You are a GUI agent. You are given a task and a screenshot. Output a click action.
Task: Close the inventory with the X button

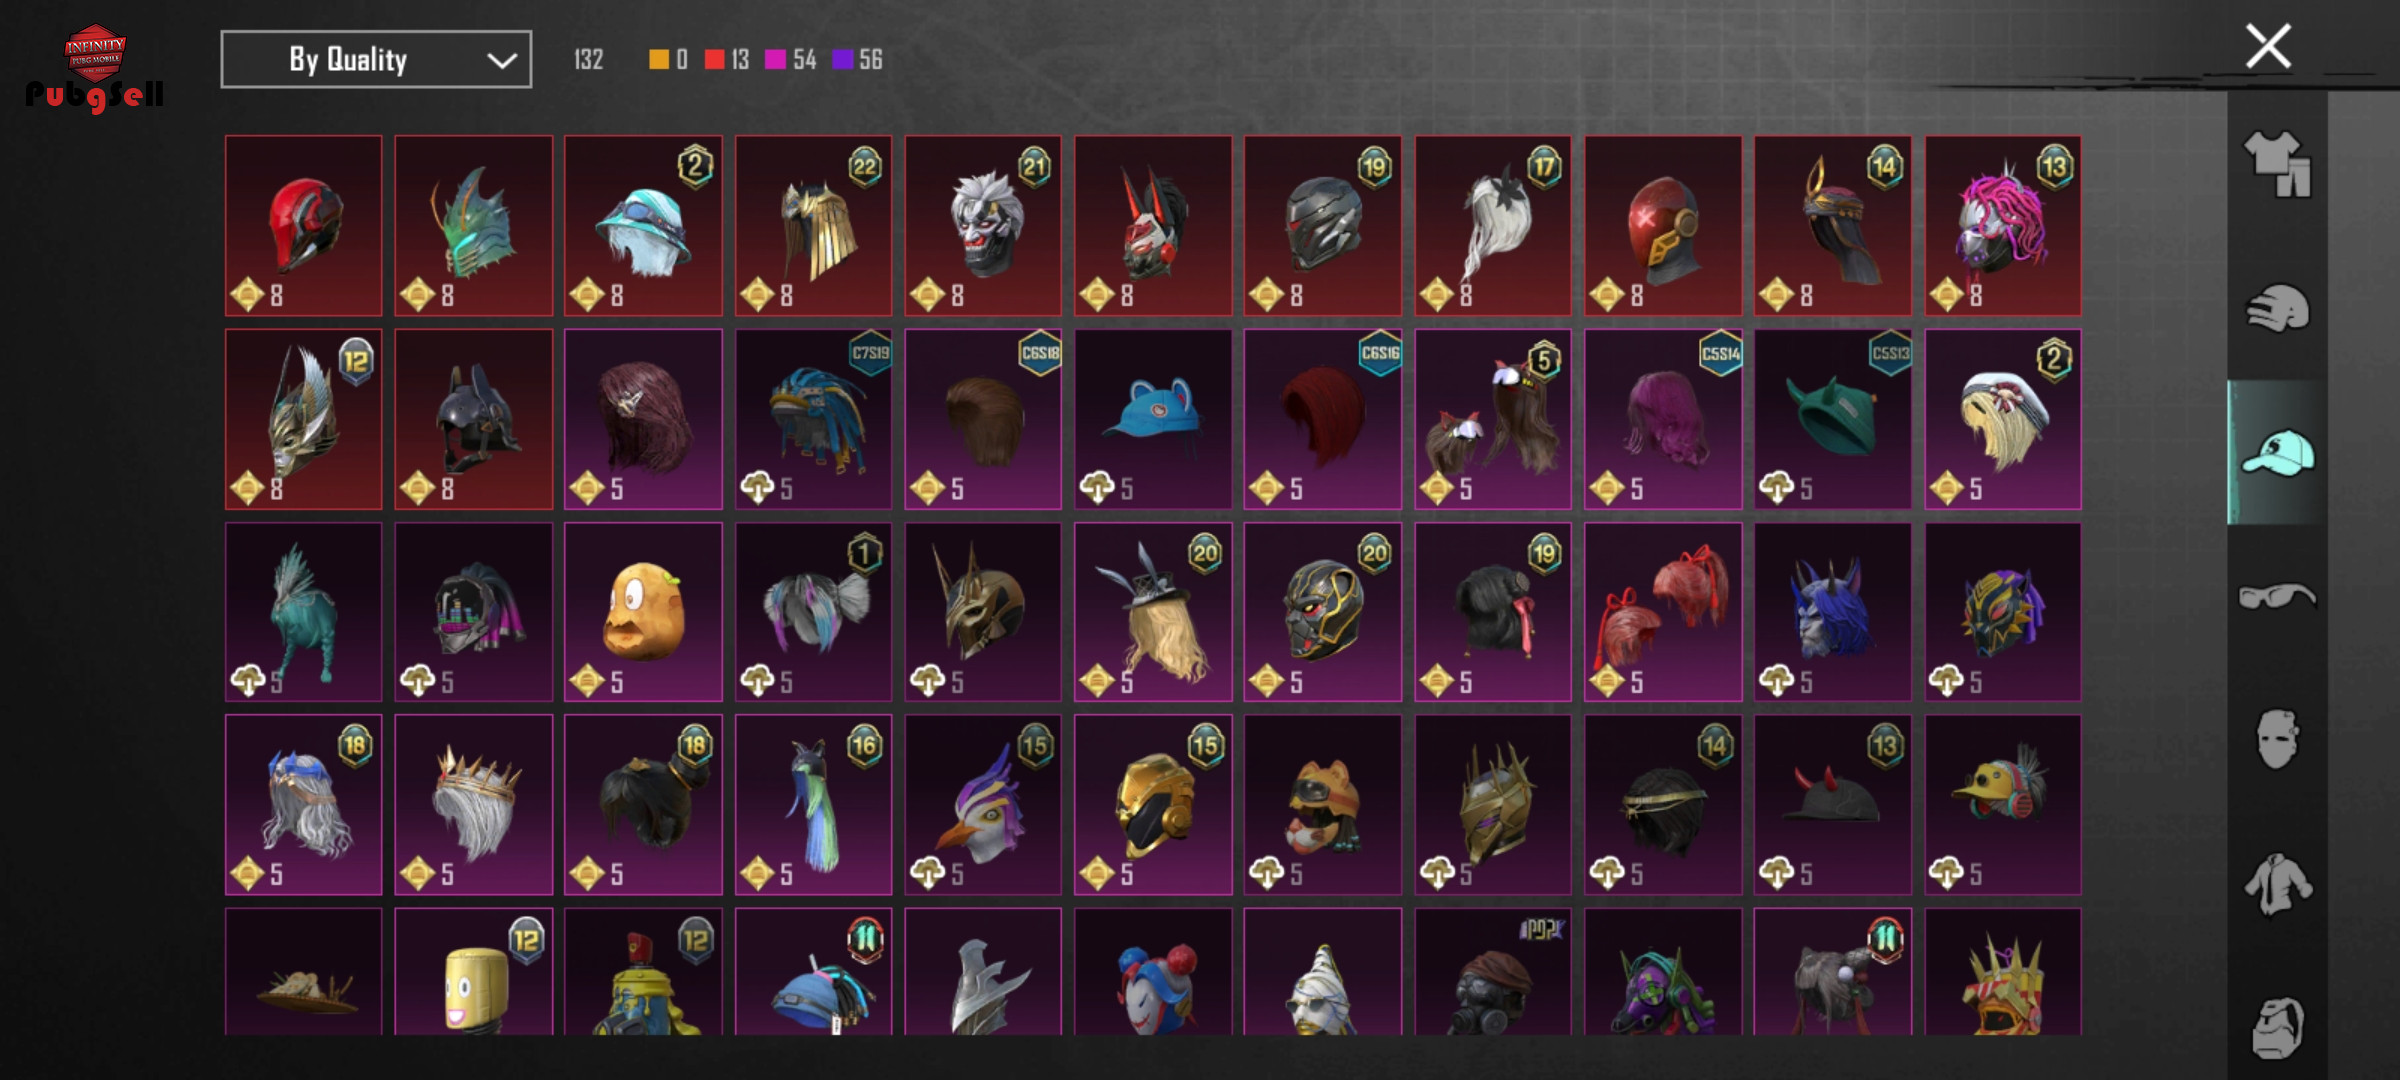click(2268, 46)
